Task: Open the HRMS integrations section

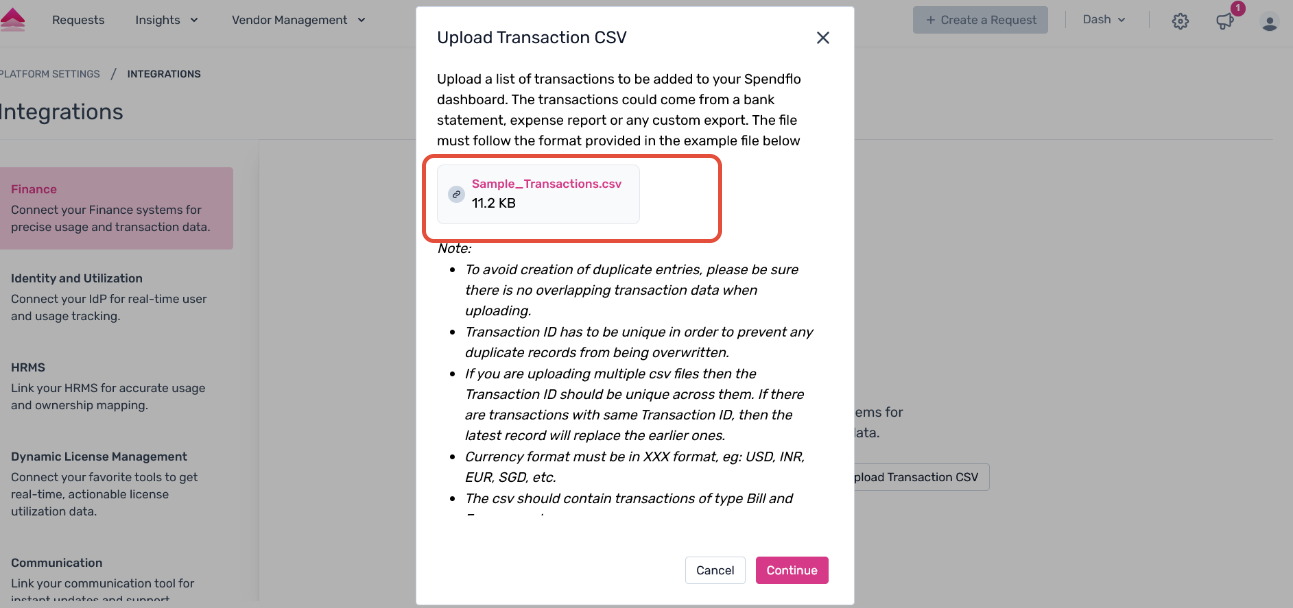Action: point(115,386)
